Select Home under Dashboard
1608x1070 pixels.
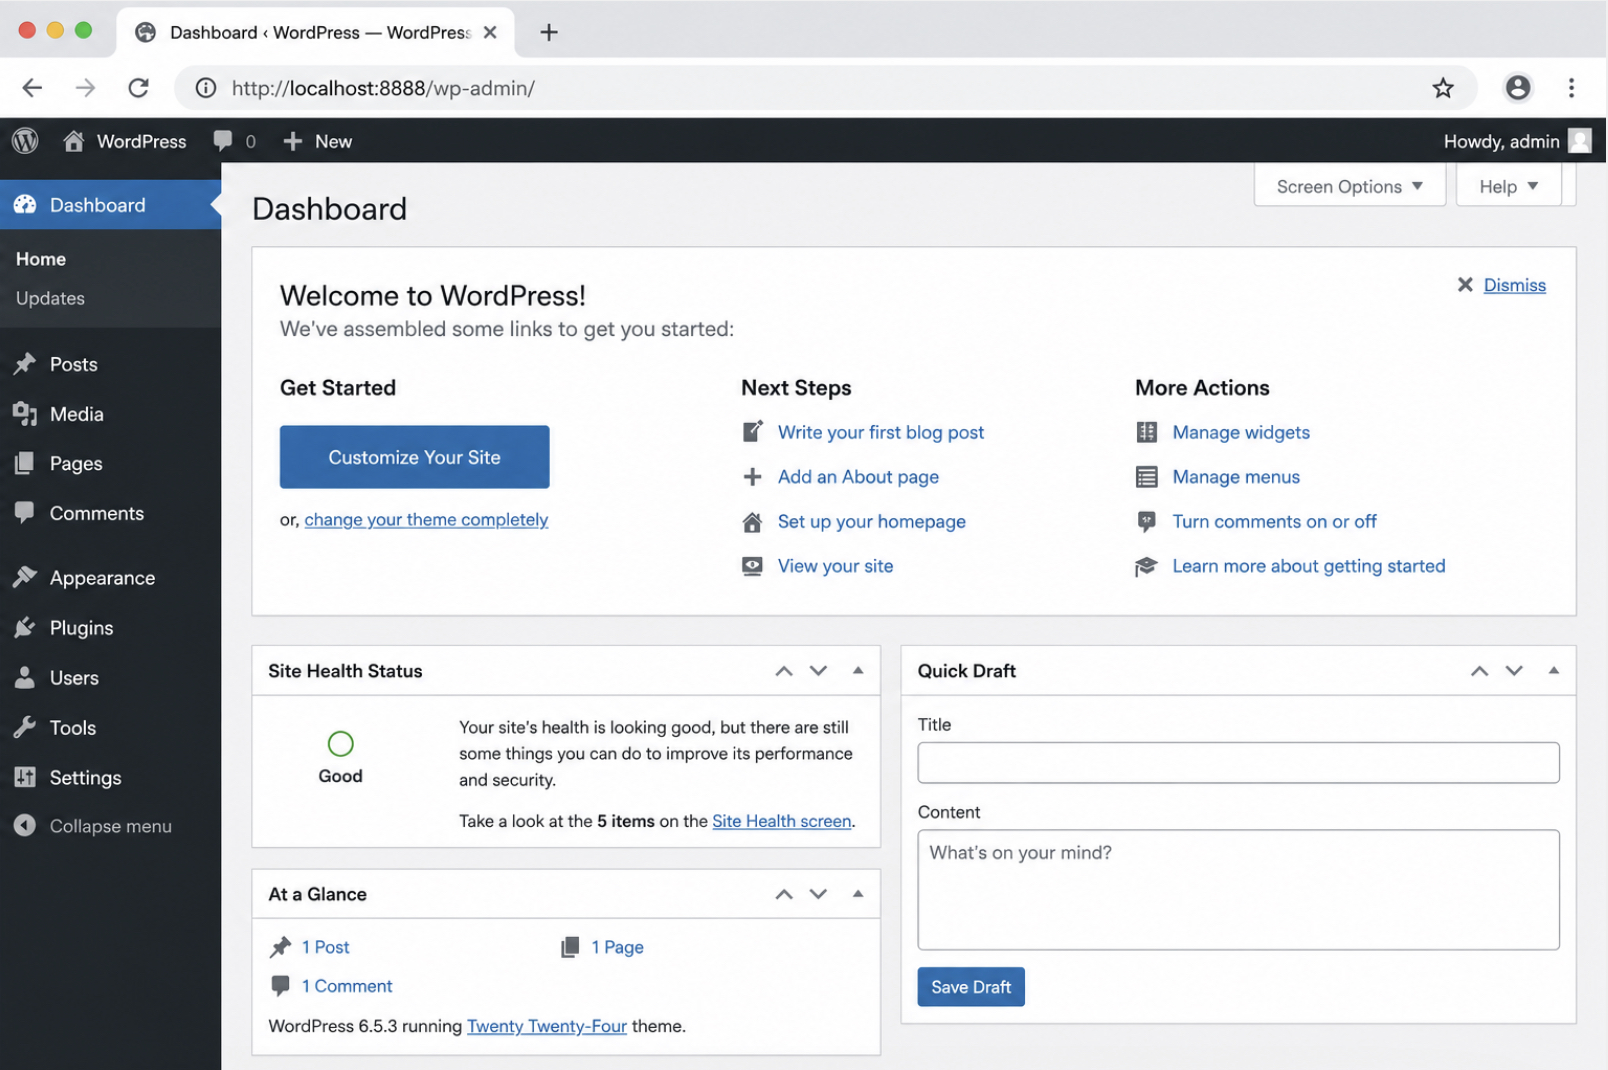click(41, 259)
